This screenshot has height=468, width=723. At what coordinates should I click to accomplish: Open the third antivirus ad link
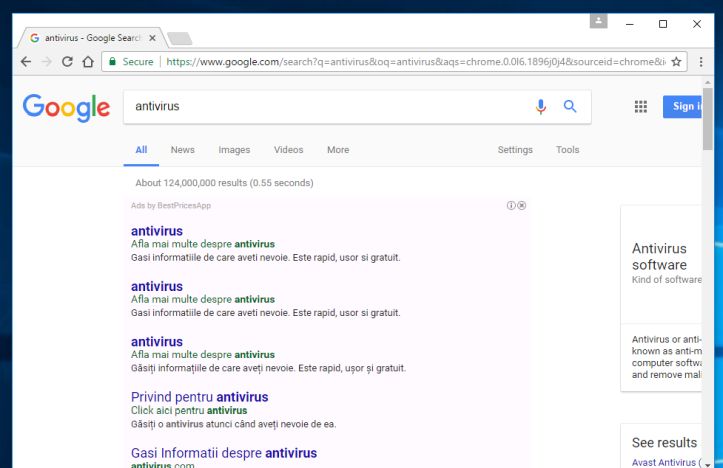click(x=157, y=342)
